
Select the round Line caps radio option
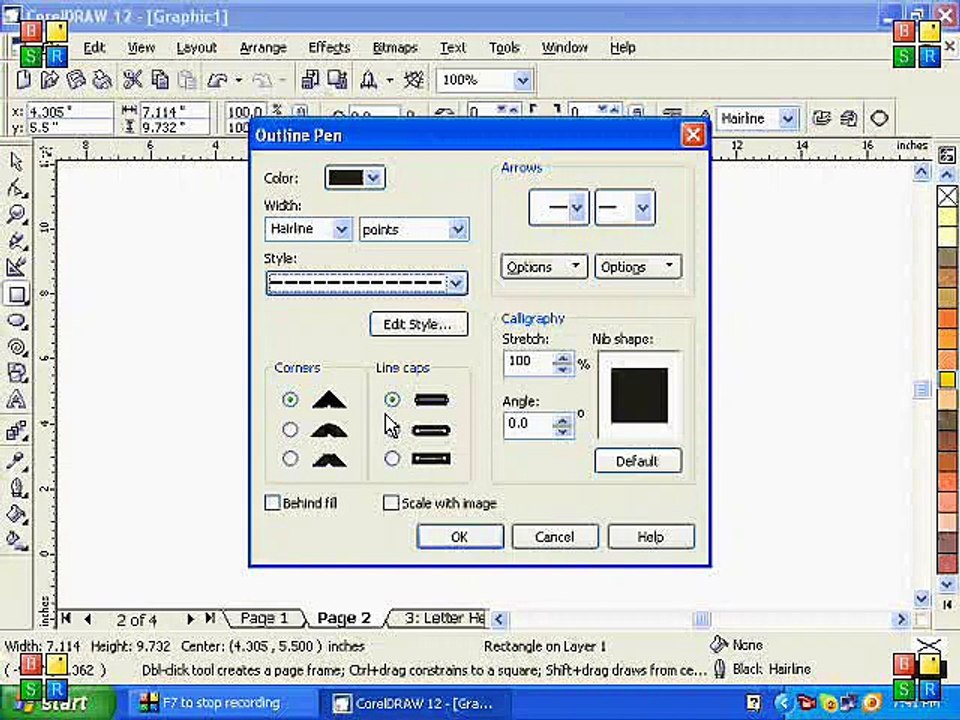[x=392, y=430]
